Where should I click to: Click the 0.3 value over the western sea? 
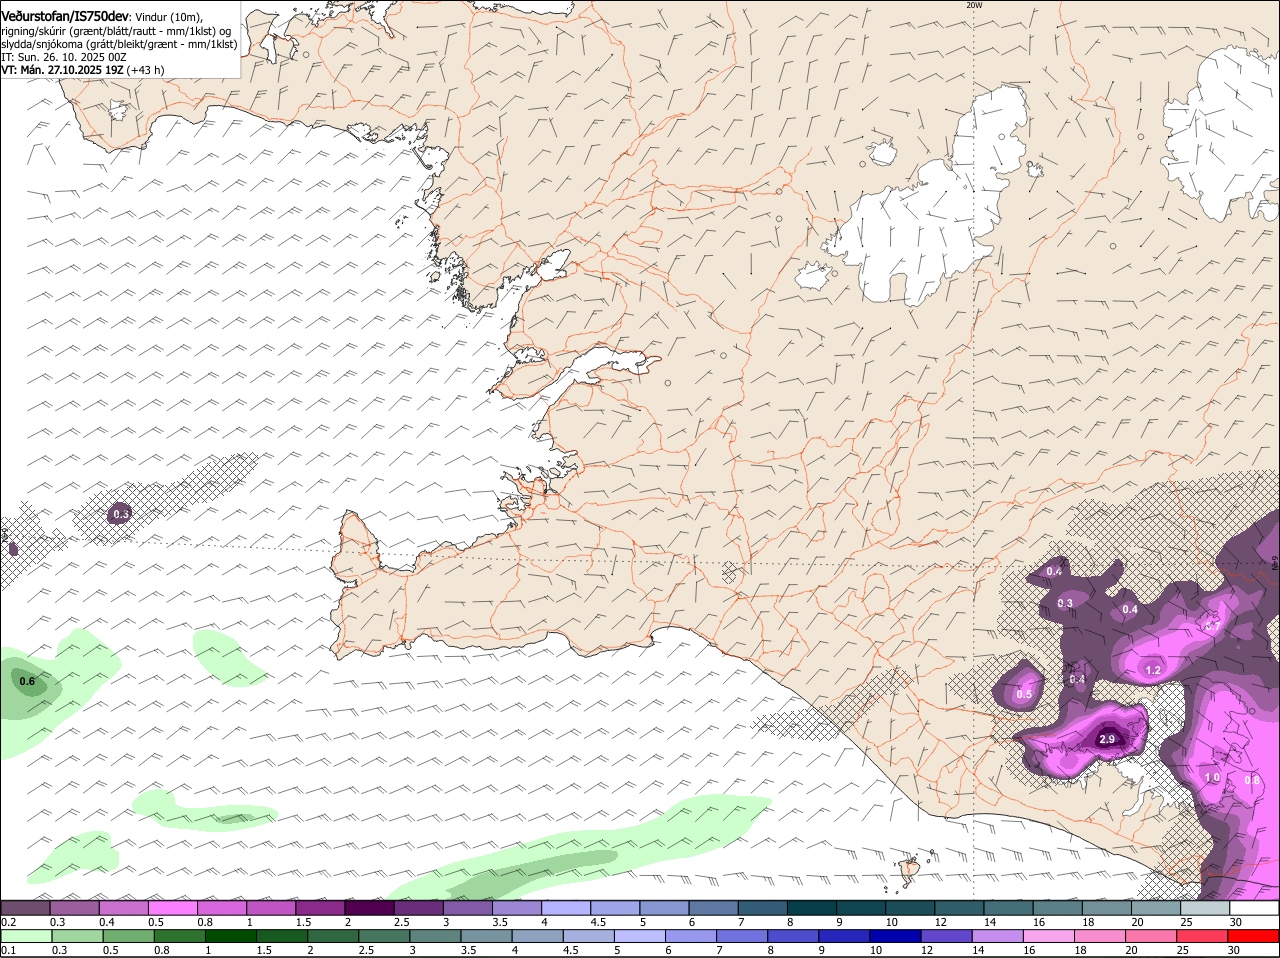tap(120, 514)
